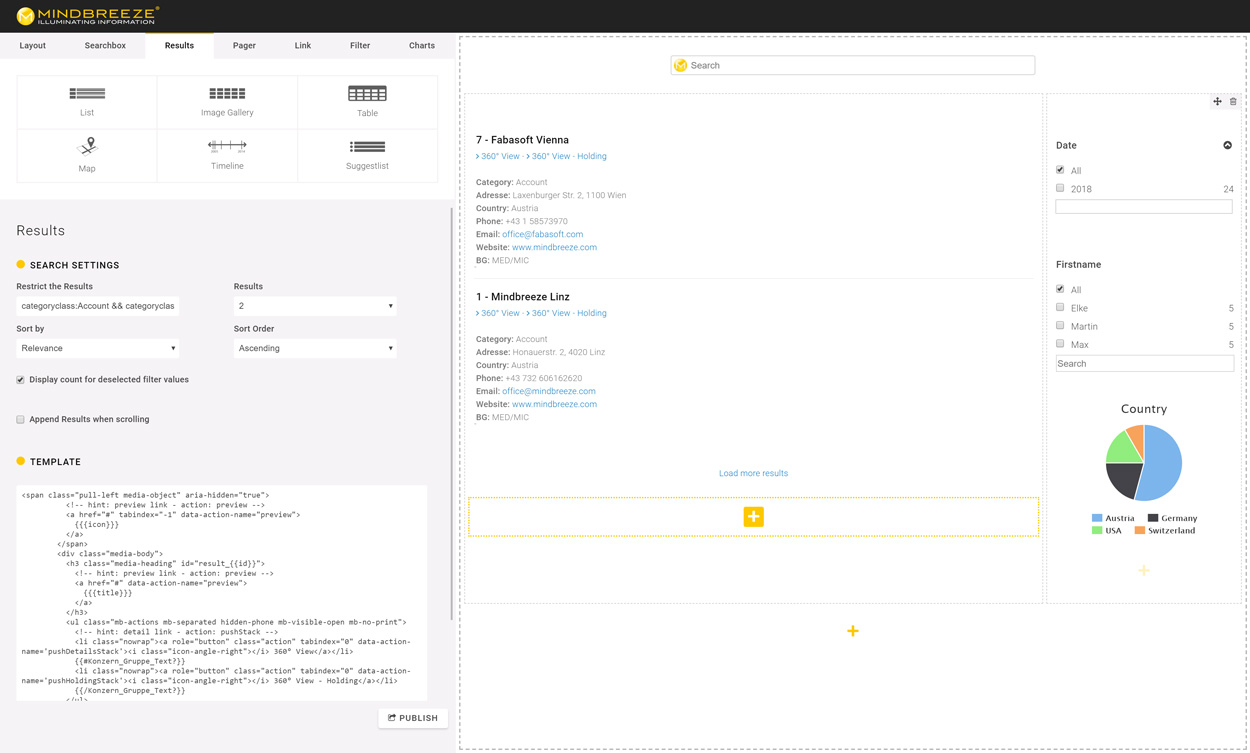The image size is (1250, 753).
Task: Select the Timeline layout icon
Action: tap(227, 146)
